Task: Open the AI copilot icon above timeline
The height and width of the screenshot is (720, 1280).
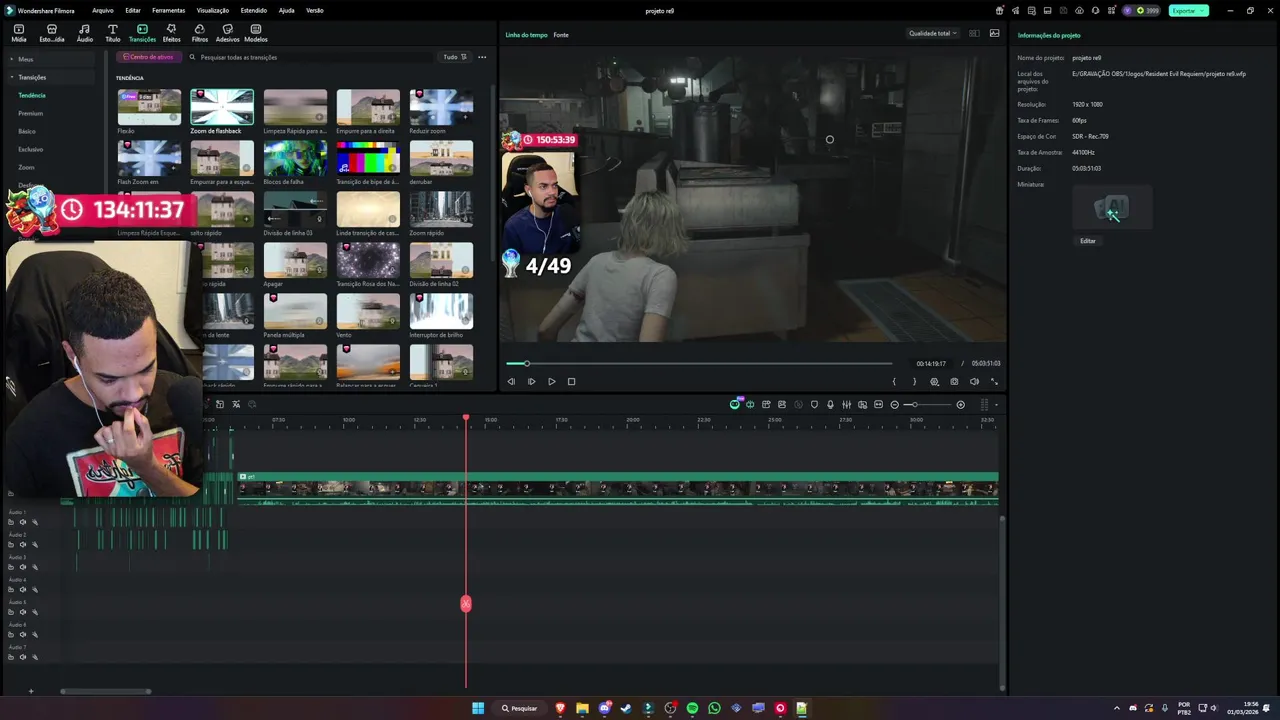Action: coord(735,404)
